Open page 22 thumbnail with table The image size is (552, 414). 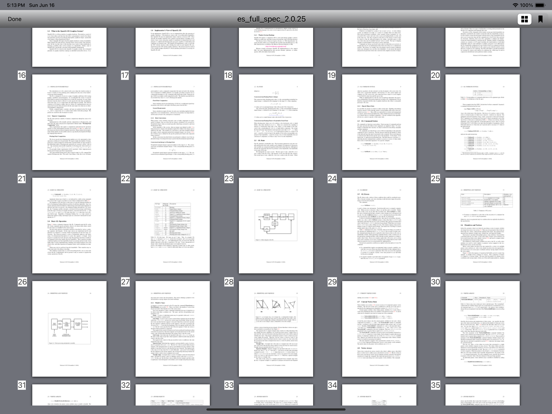point(172,225)
